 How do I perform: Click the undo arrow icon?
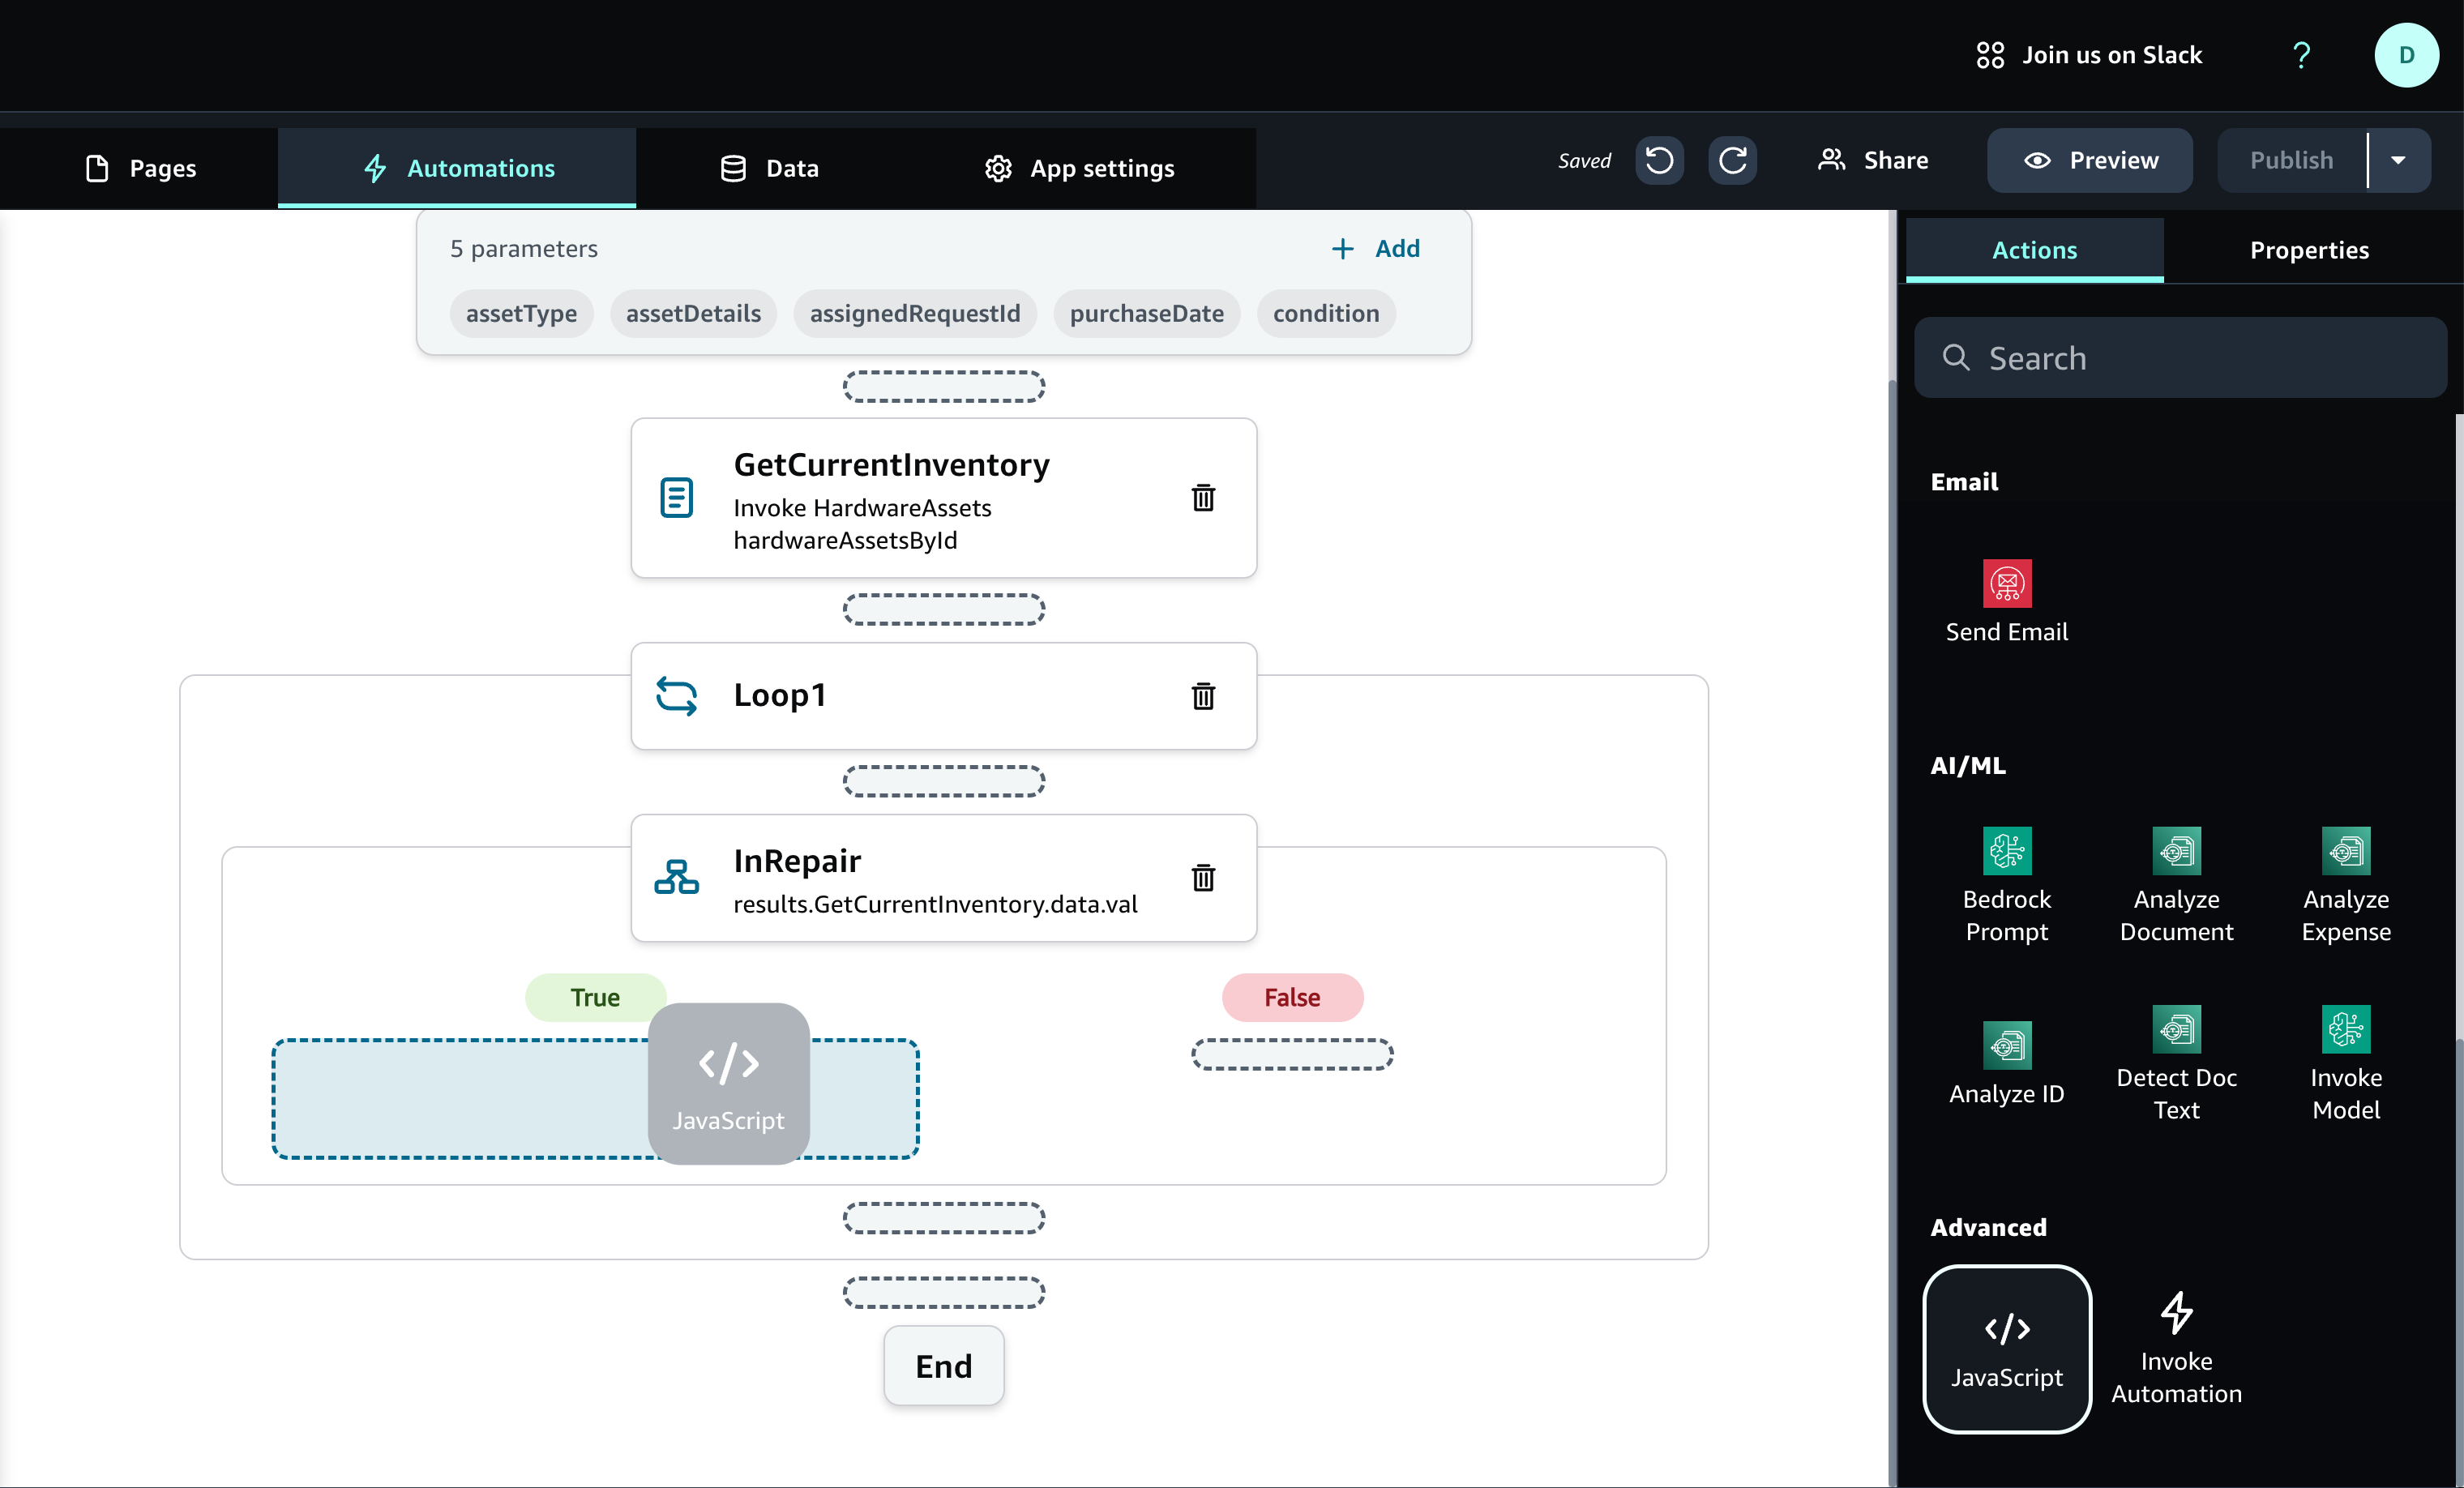[x=1659, y=160]
